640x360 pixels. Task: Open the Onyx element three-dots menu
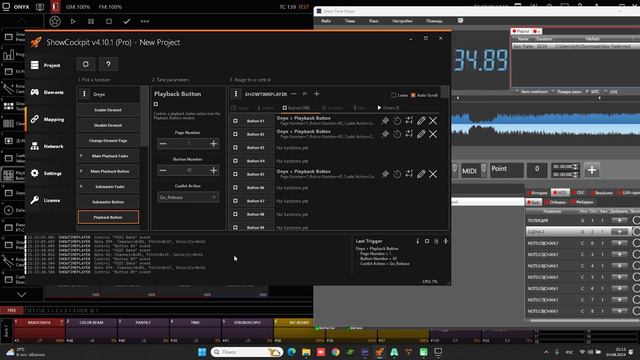(84, 94)
